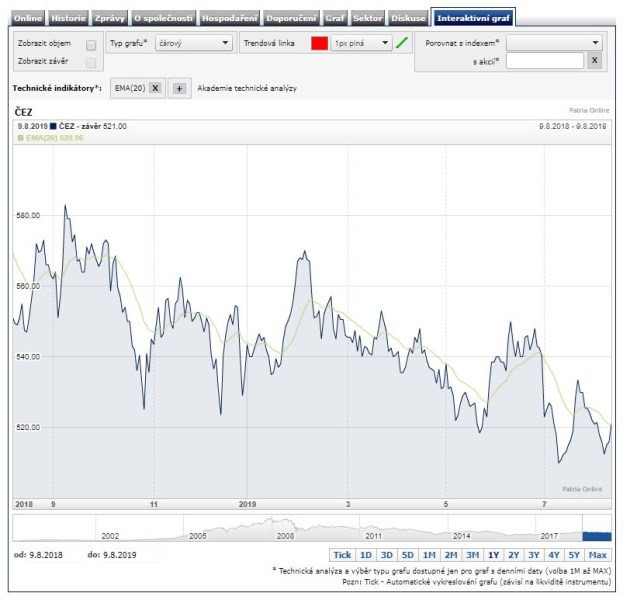Set chart range to 1M
The height and width of the screenshot is (600, 630).
[x=428, y=555]
